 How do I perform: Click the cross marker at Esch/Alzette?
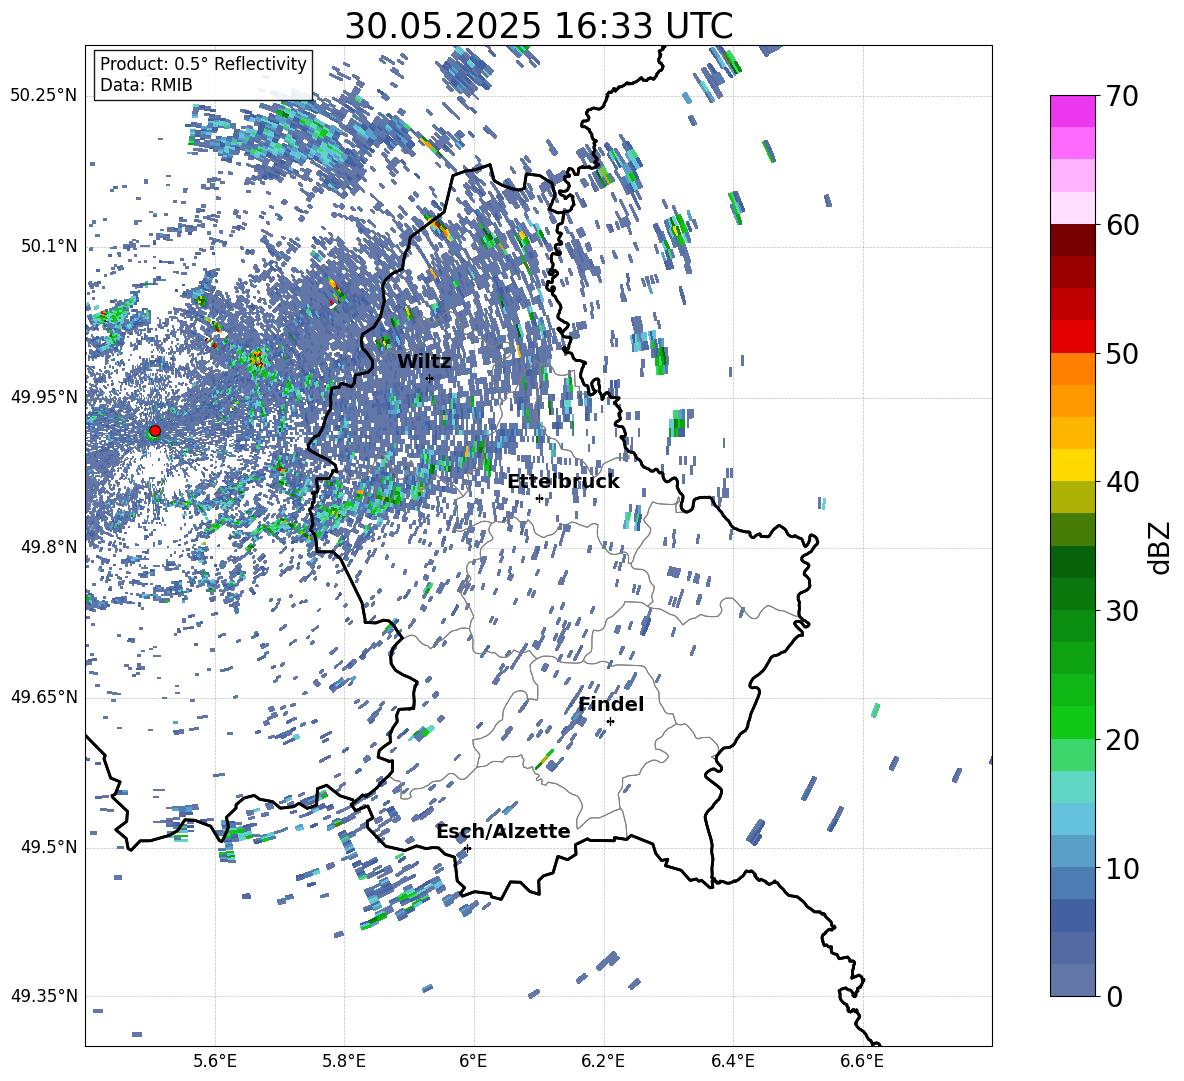(x=467, y=848)
